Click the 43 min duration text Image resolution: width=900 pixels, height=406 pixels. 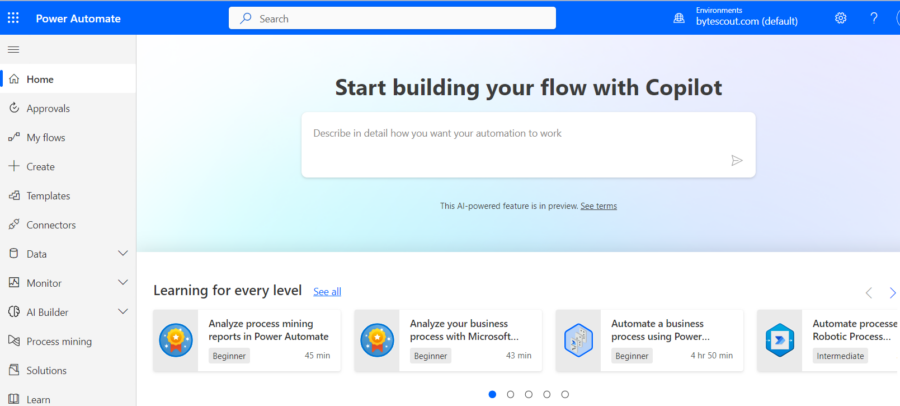519,355
